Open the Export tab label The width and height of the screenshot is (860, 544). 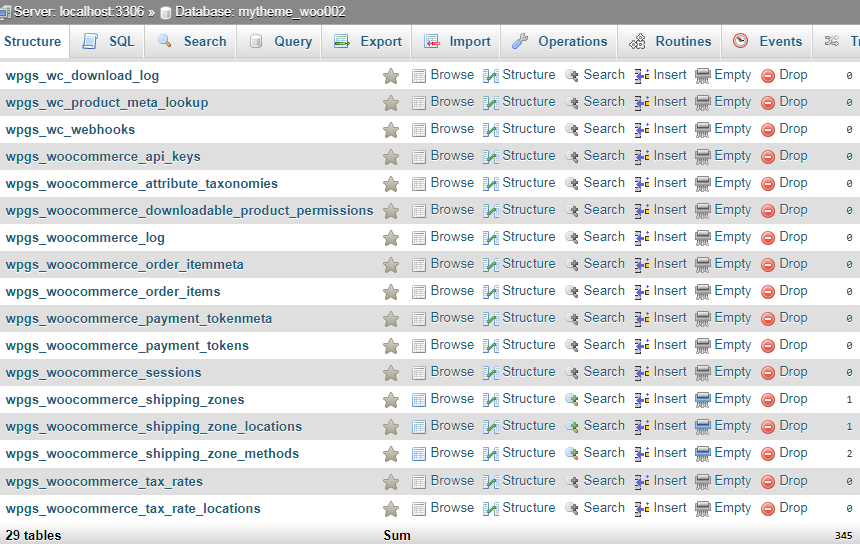[x=381, y=41]
